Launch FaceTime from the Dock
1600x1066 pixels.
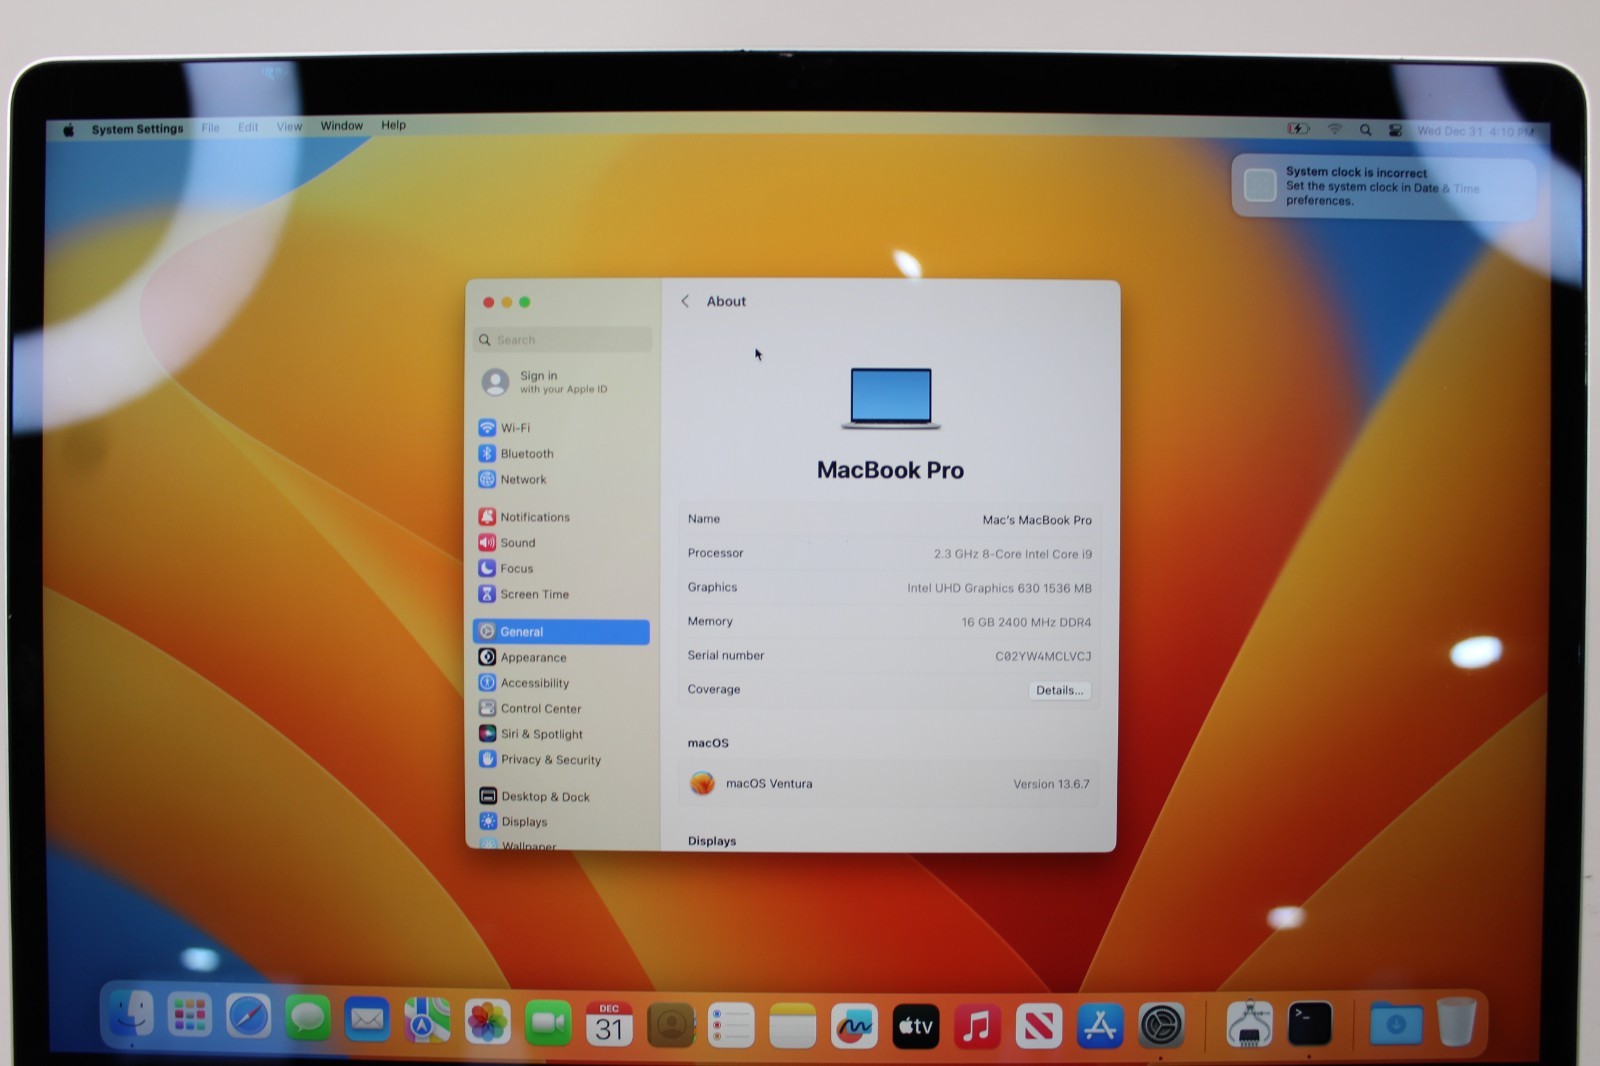tap(548, 1023)
